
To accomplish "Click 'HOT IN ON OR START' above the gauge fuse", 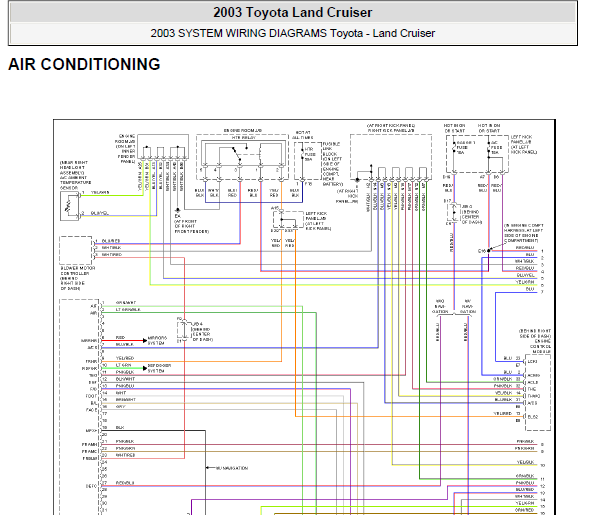I will pos(454,128).
